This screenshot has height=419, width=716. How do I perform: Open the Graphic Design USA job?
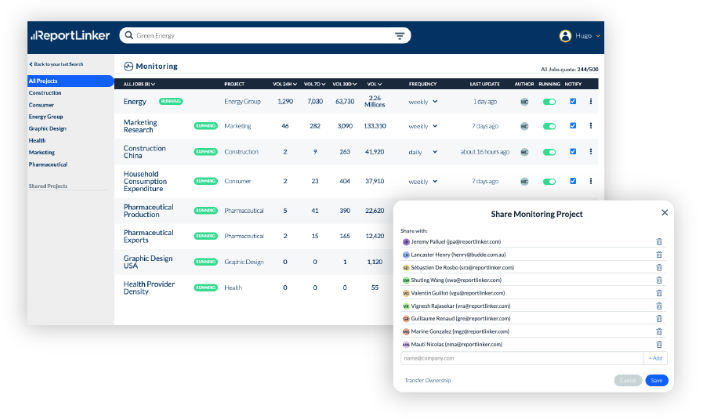pos(148,262)
